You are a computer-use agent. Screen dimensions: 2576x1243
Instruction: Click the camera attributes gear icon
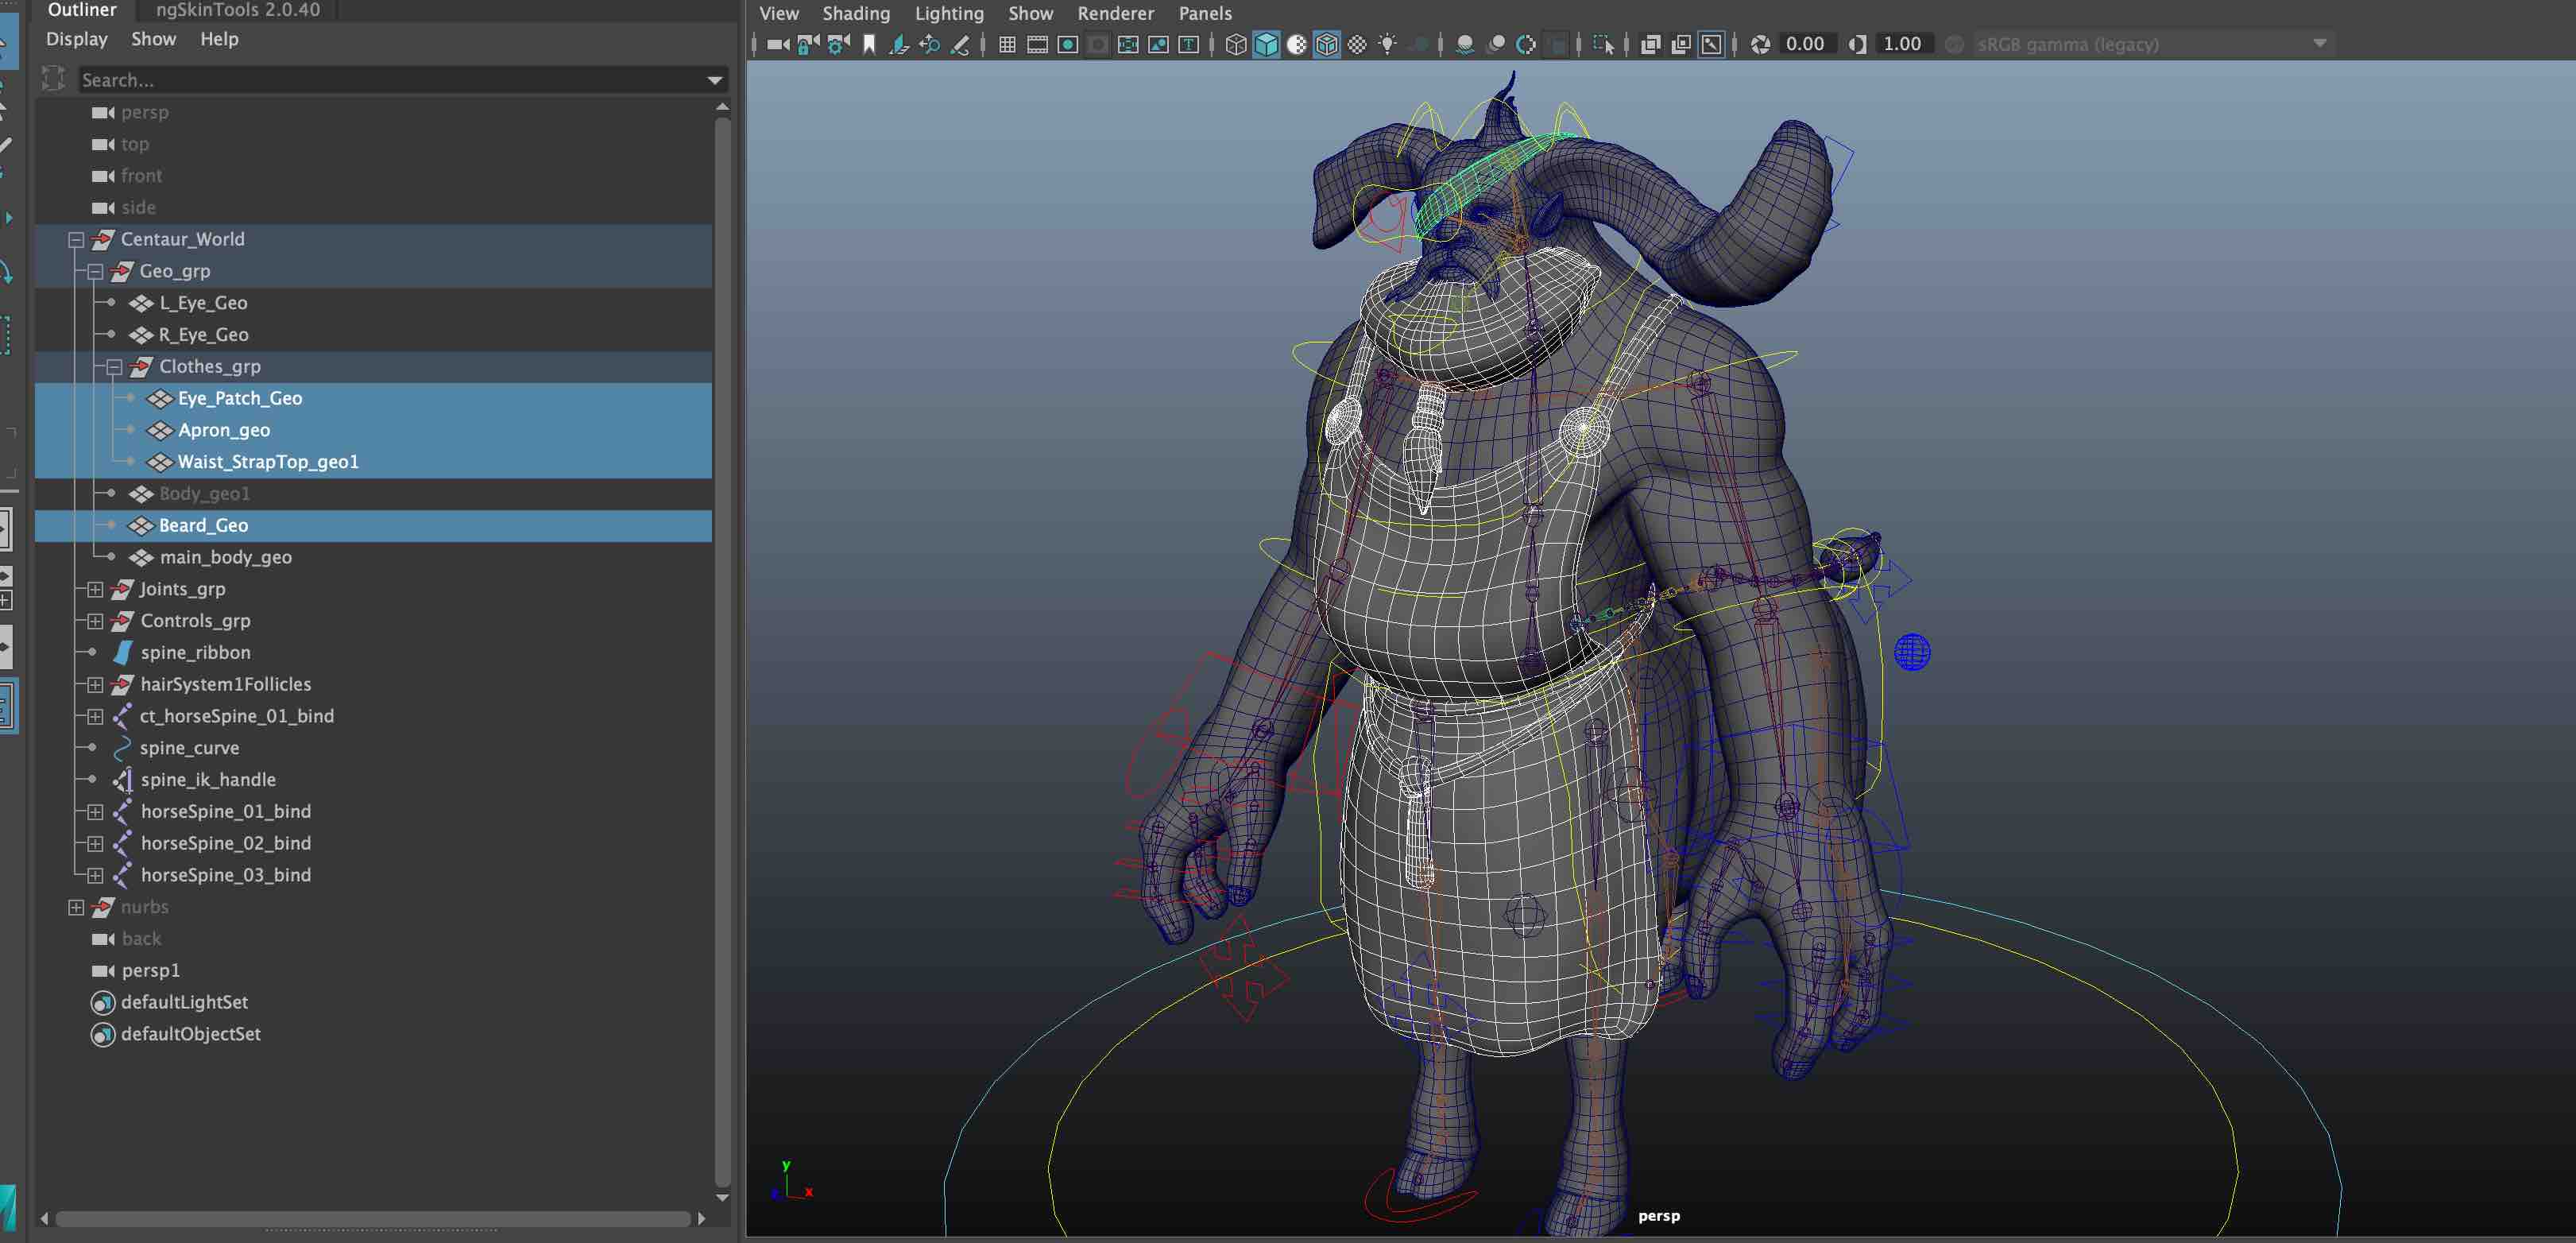click(839, 44)
